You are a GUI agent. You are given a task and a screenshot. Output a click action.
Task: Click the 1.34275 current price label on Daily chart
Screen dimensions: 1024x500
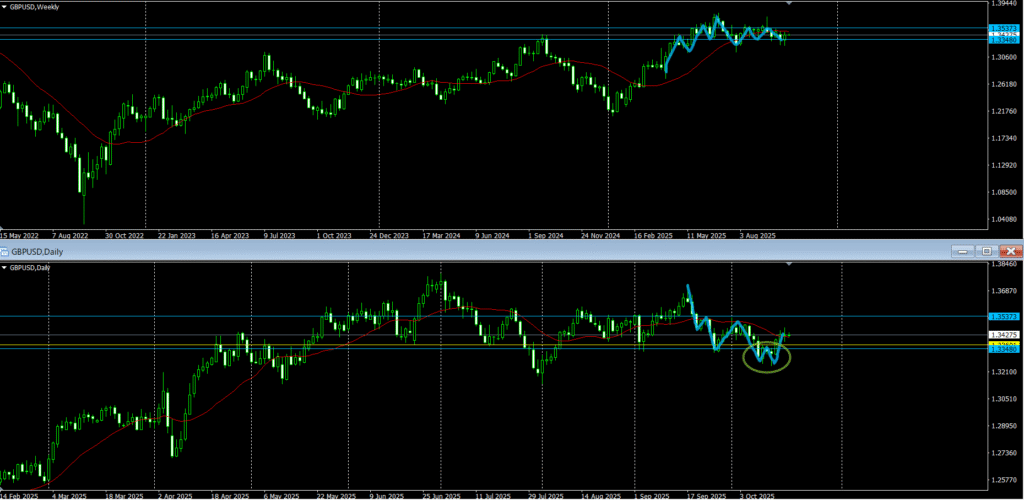1003,334
